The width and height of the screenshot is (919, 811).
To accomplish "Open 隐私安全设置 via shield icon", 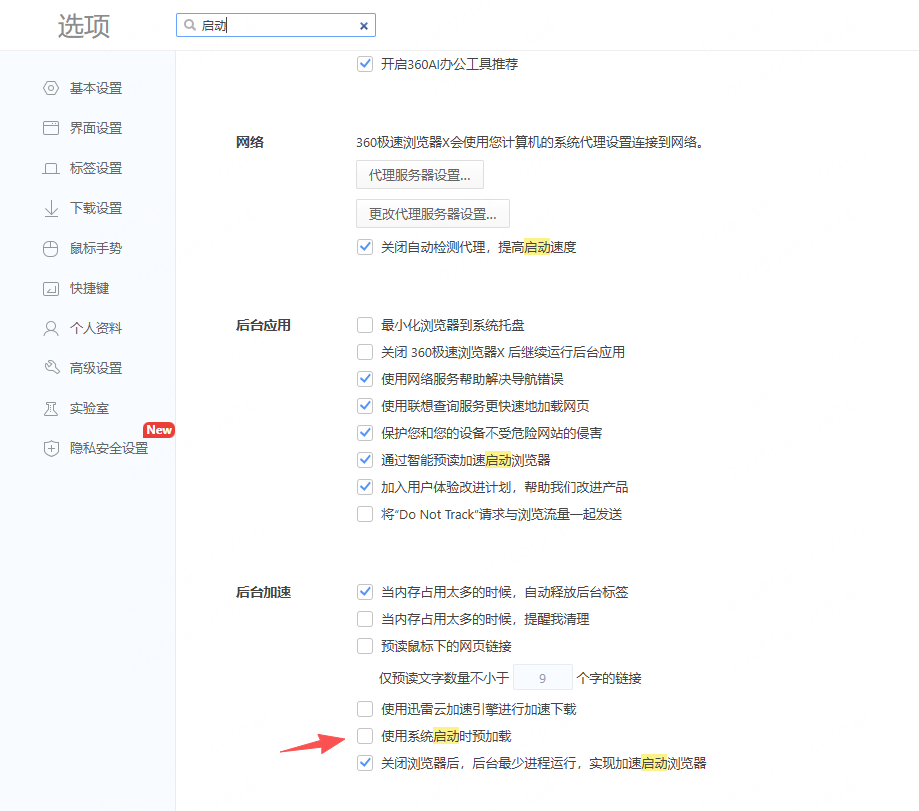I will (51, 448).
